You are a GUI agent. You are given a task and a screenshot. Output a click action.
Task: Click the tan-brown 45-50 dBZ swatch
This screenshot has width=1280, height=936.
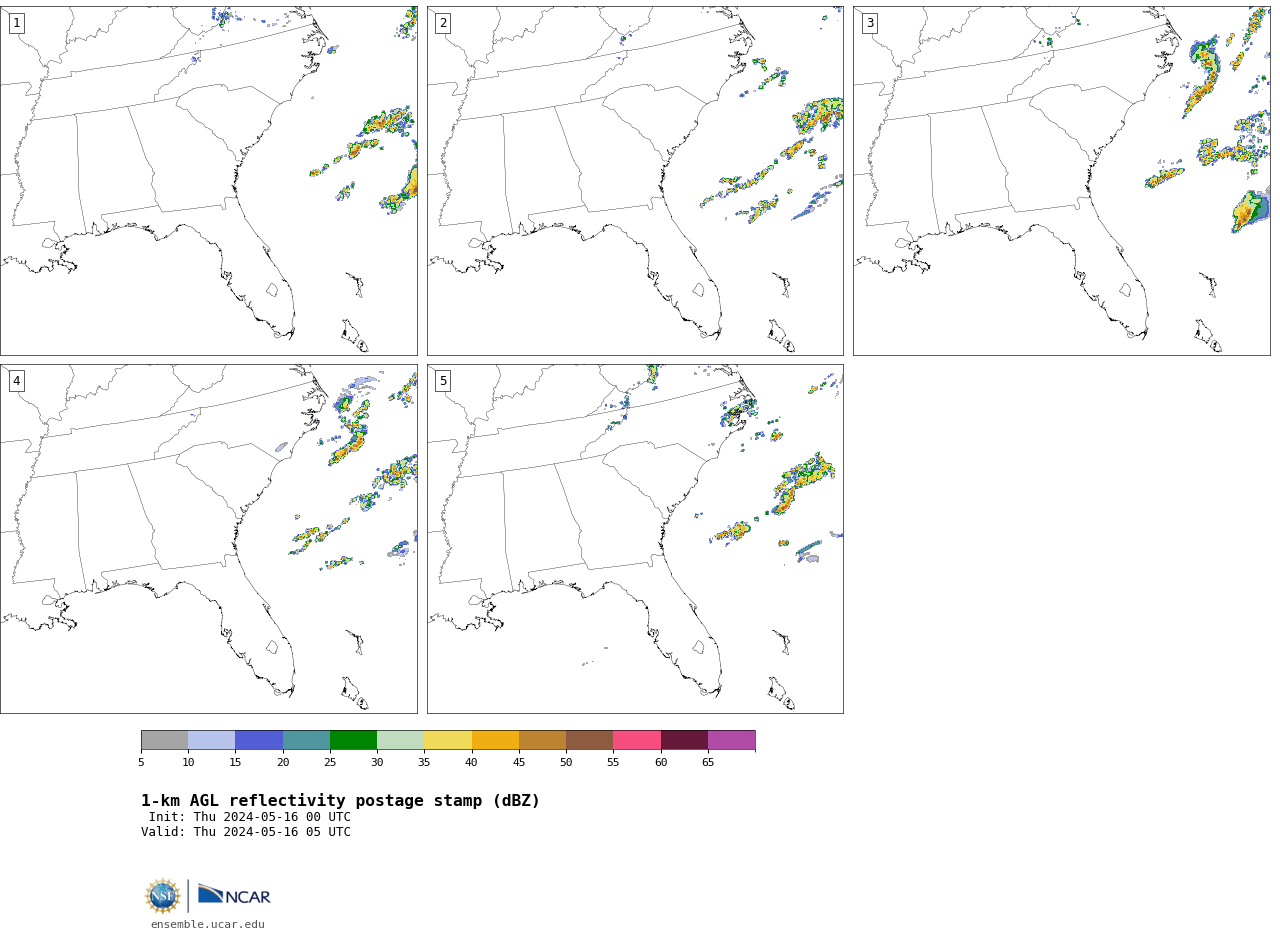(542, 740)
